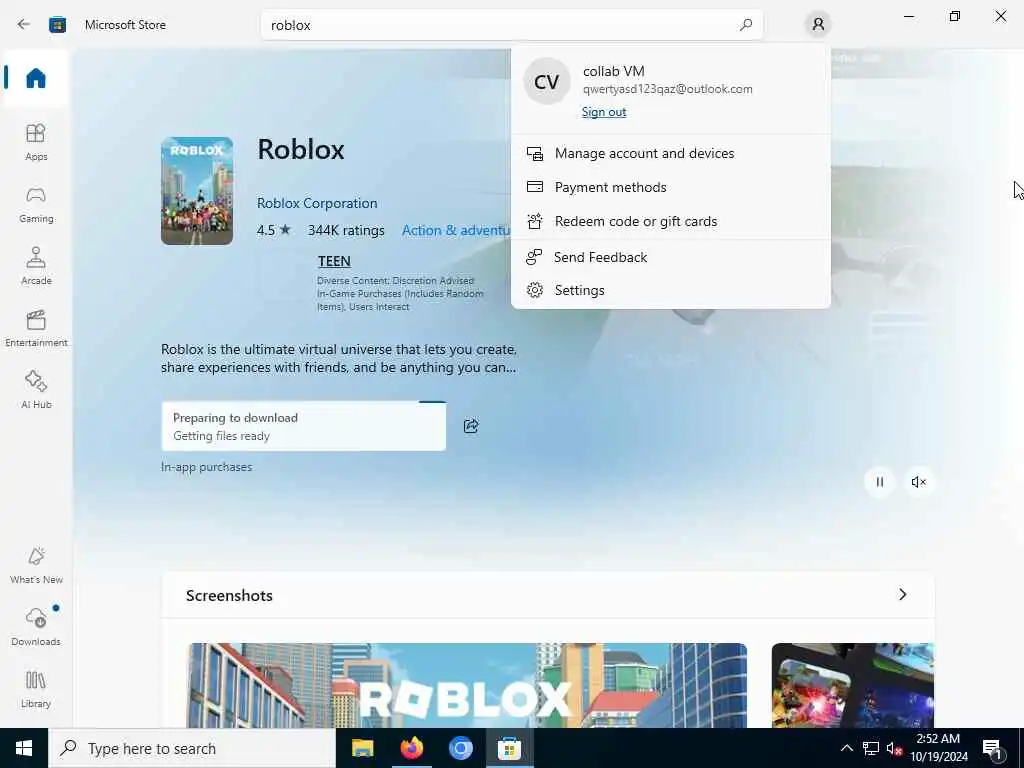
Task: Open the Arcade section
Action: [x=36, y=266]
